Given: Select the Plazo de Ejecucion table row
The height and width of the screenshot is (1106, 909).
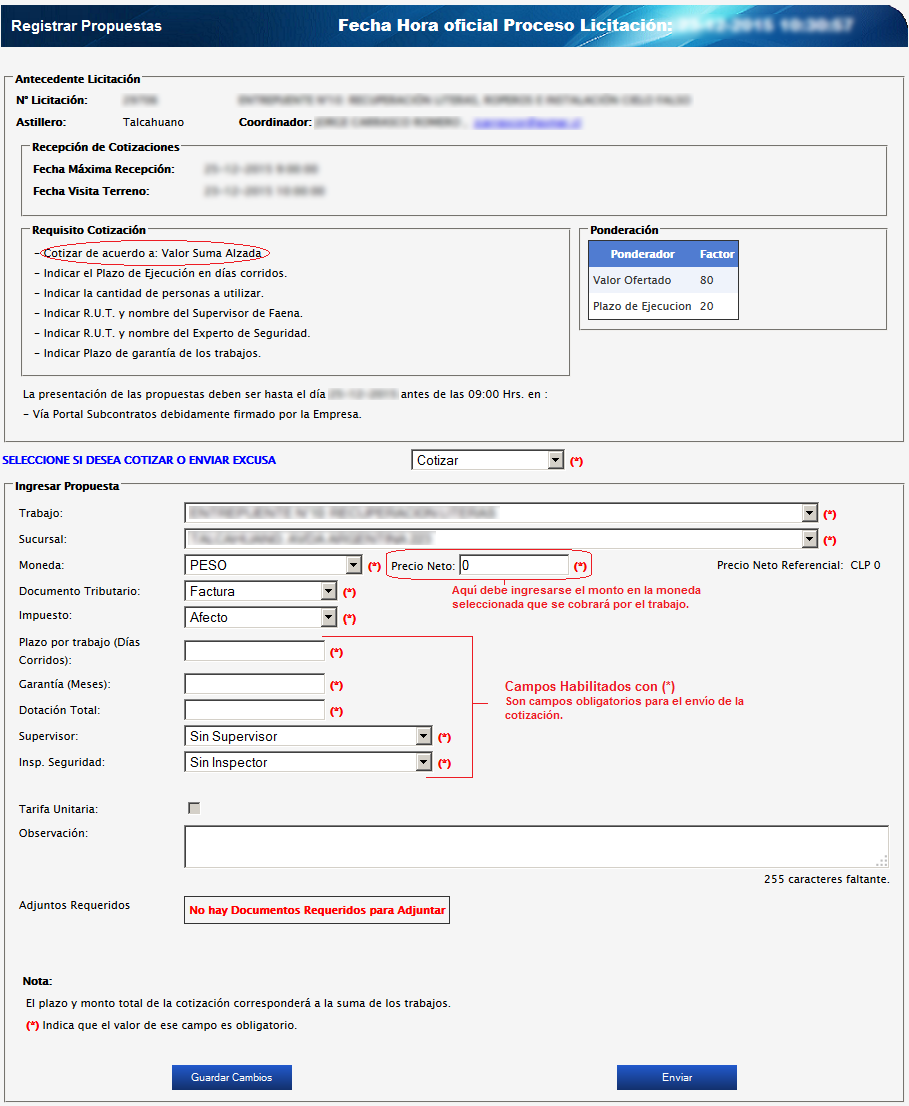Looking at the screenshot, I should pos(664,306).
